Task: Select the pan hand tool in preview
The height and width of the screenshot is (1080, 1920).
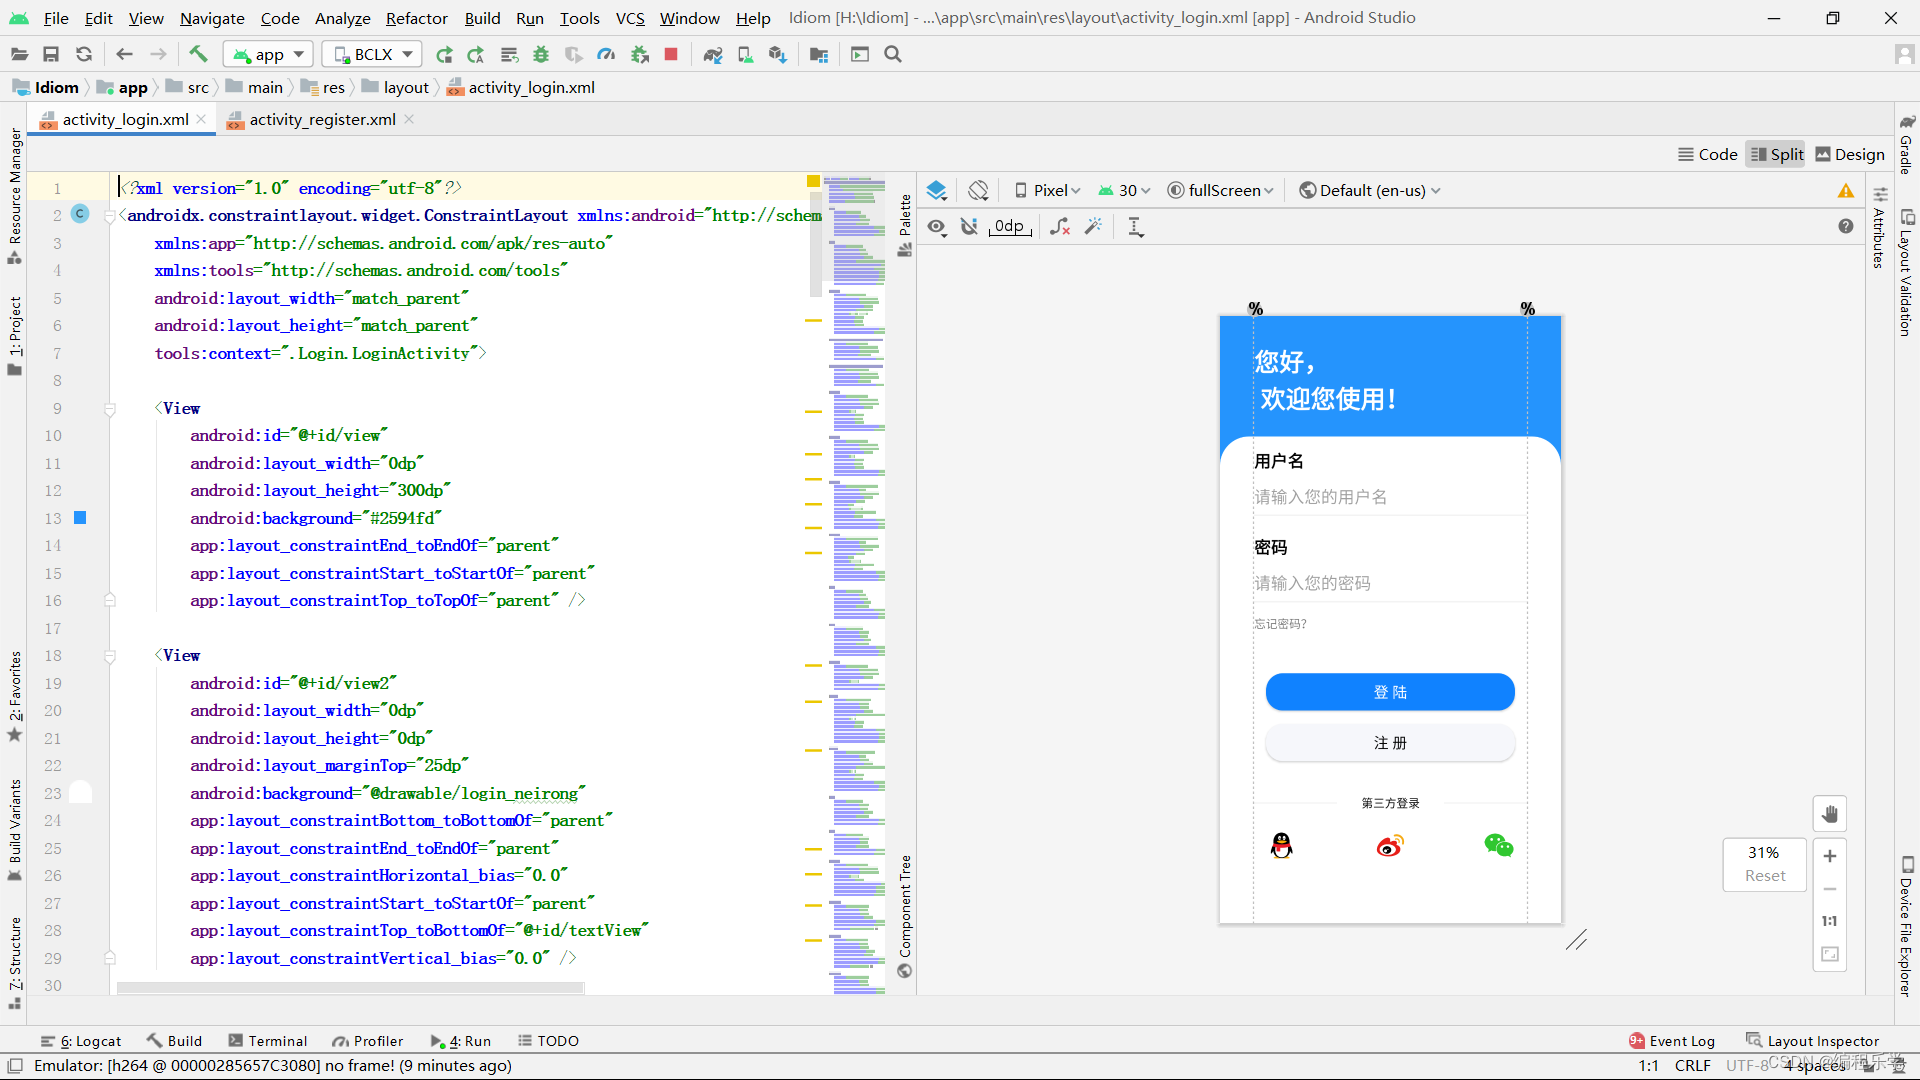Action: tap(1829, 814)
